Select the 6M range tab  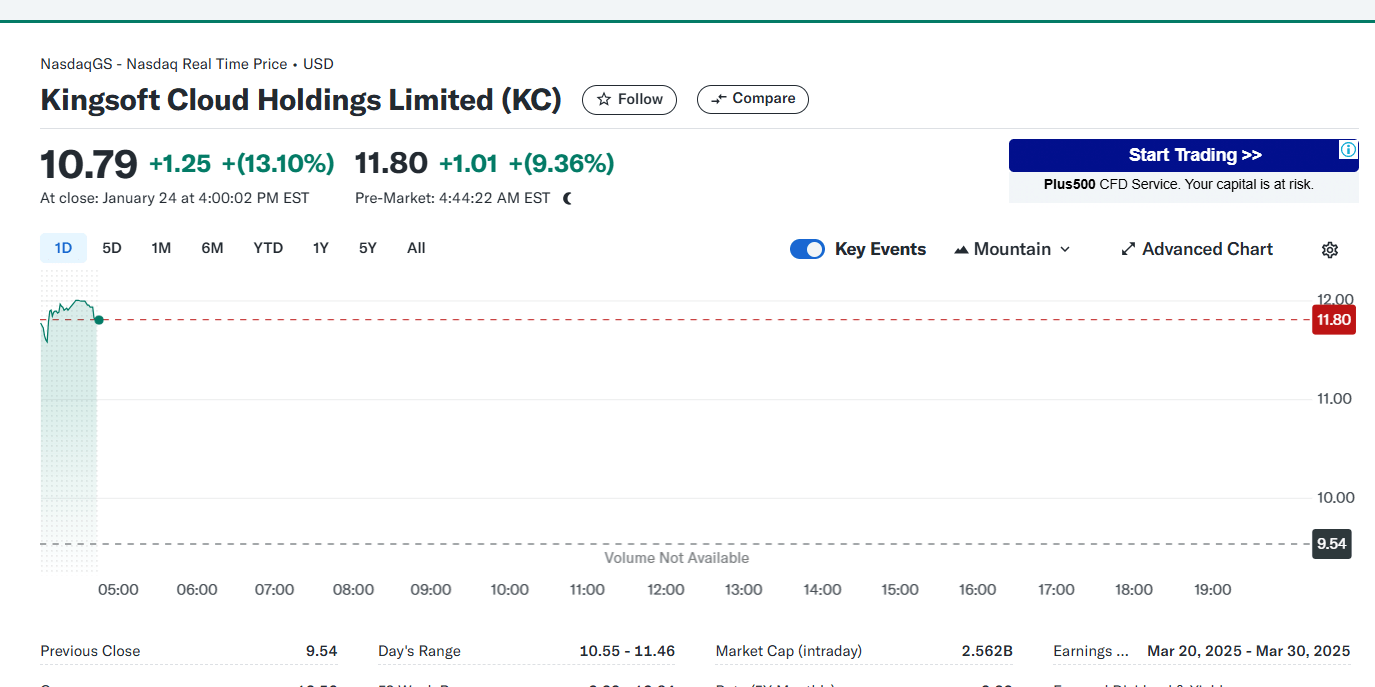(212, 248)
